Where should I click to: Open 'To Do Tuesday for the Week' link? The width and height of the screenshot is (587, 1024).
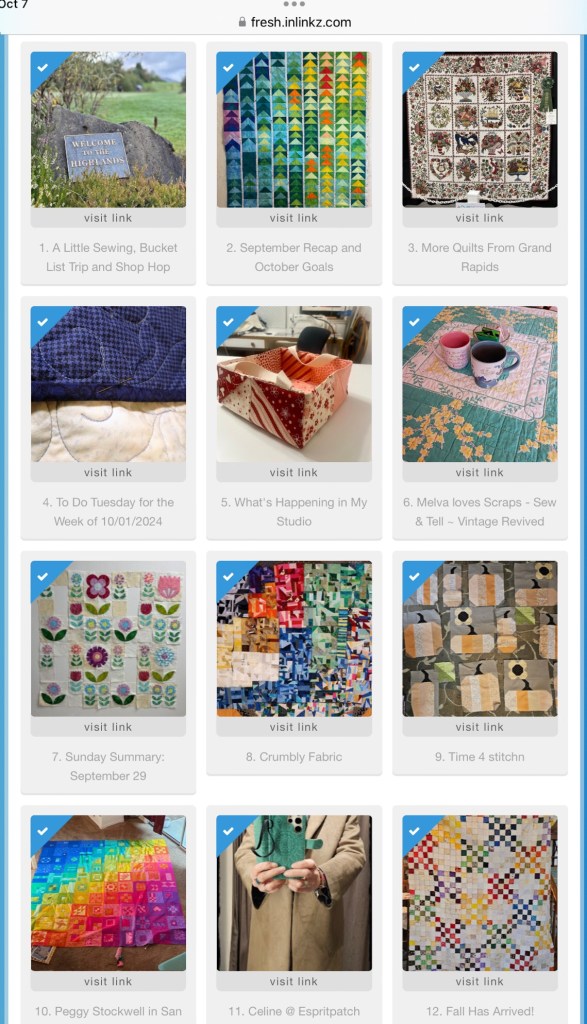tap(108, 512)
